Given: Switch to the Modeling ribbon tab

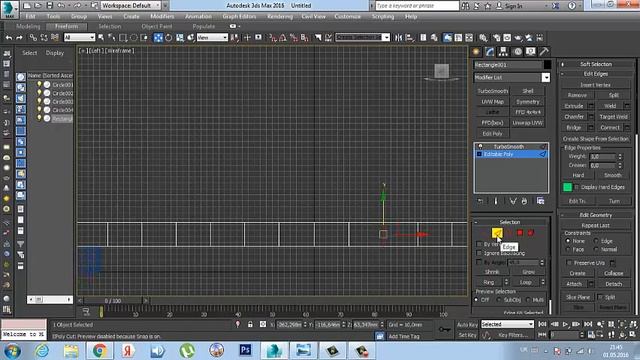Looking at the screenshot, I should pos(28,26).
